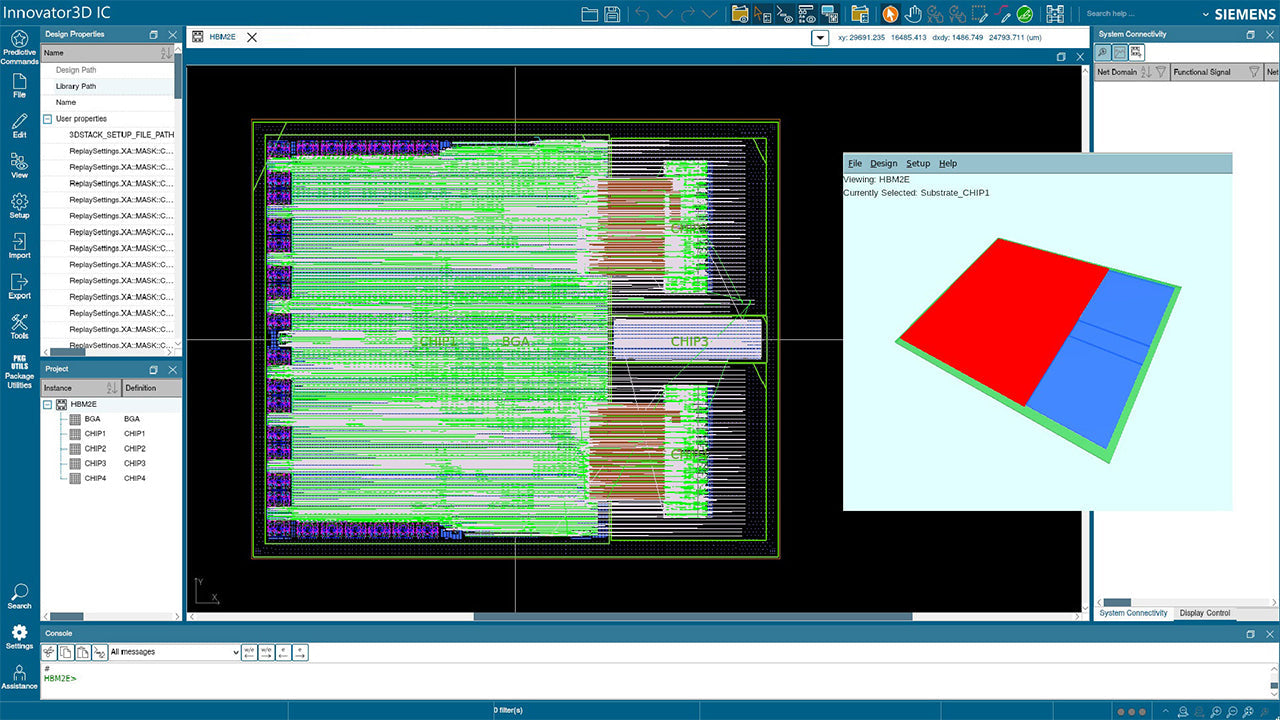Collapse the HBM2E node in the Project panel
The height and width of the screenshot is (720, 1280).
coord(45,403)
